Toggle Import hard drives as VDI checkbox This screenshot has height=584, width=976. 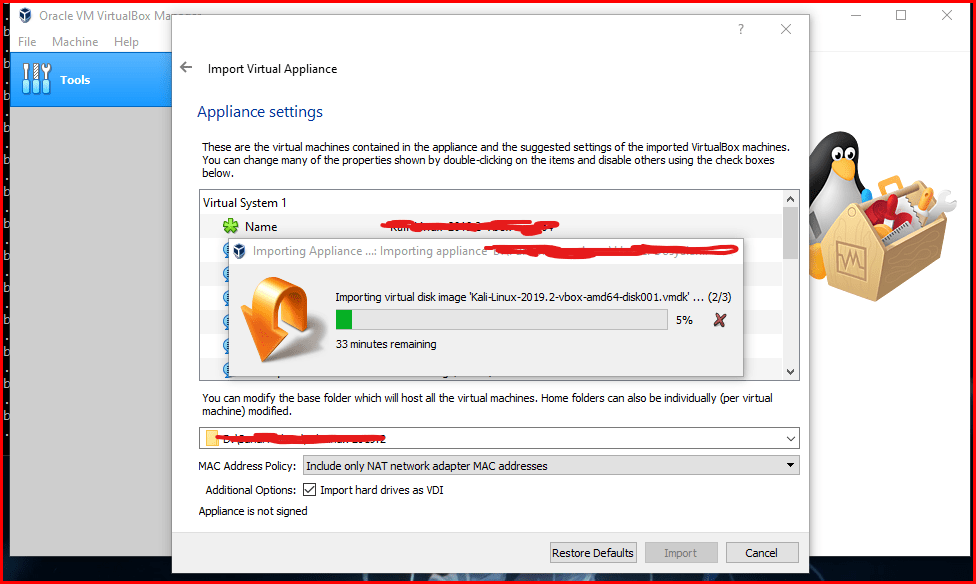coord(309,489)
